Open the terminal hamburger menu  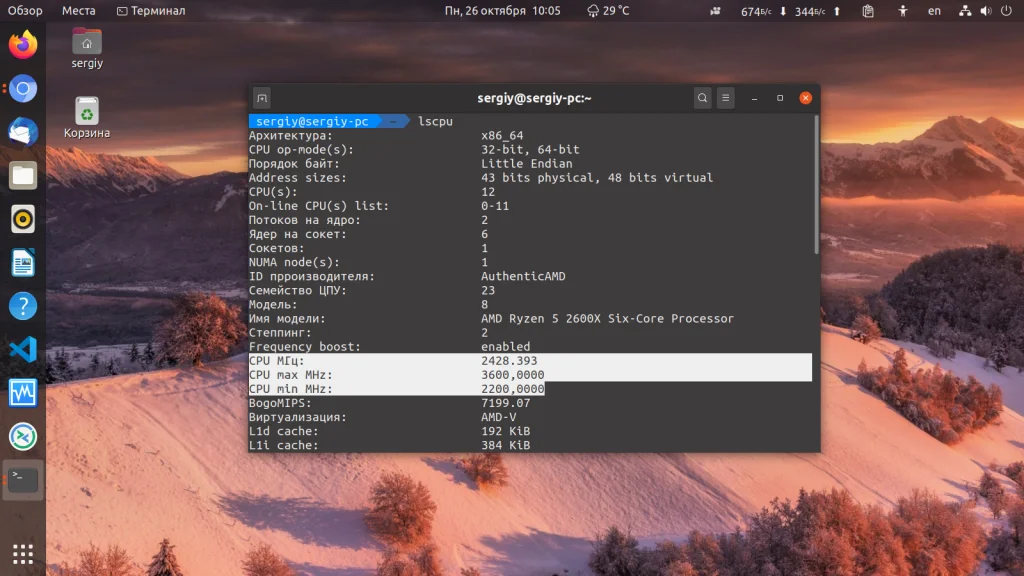pyautogui.click(x=726, y=98)
